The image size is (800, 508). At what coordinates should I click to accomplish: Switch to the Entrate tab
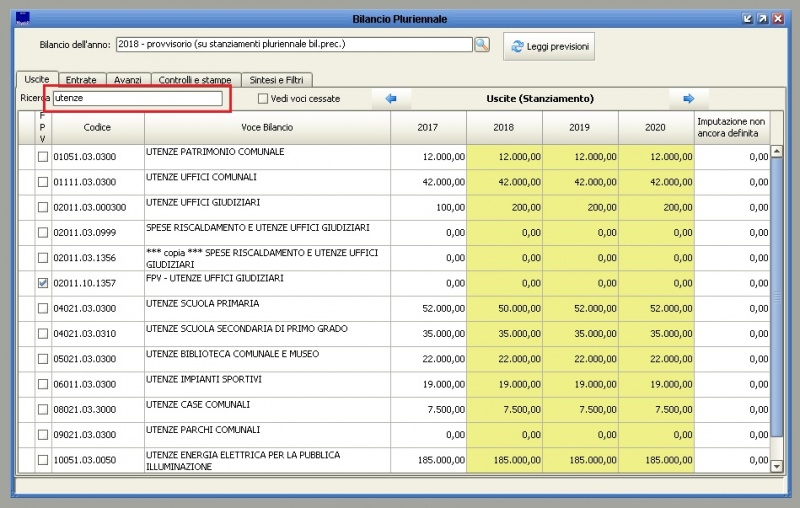(x=81, y=80)
